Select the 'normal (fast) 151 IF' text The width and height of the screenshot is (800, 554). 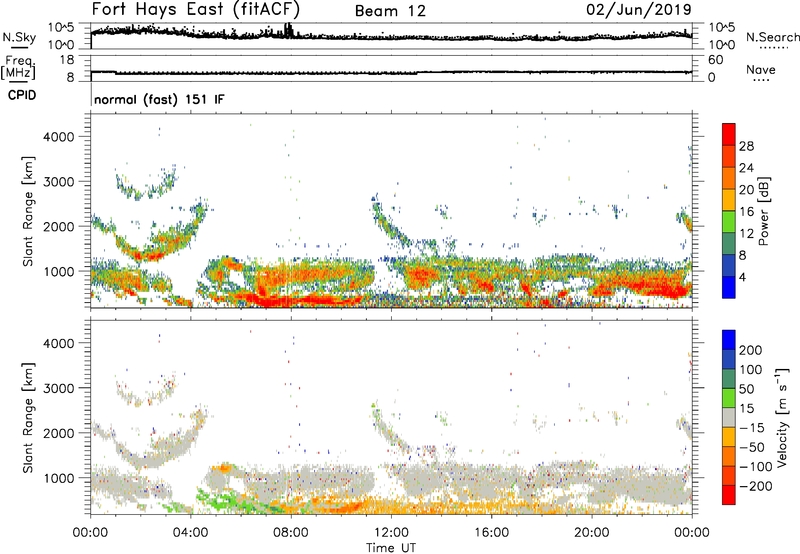[x=159, y=99]
